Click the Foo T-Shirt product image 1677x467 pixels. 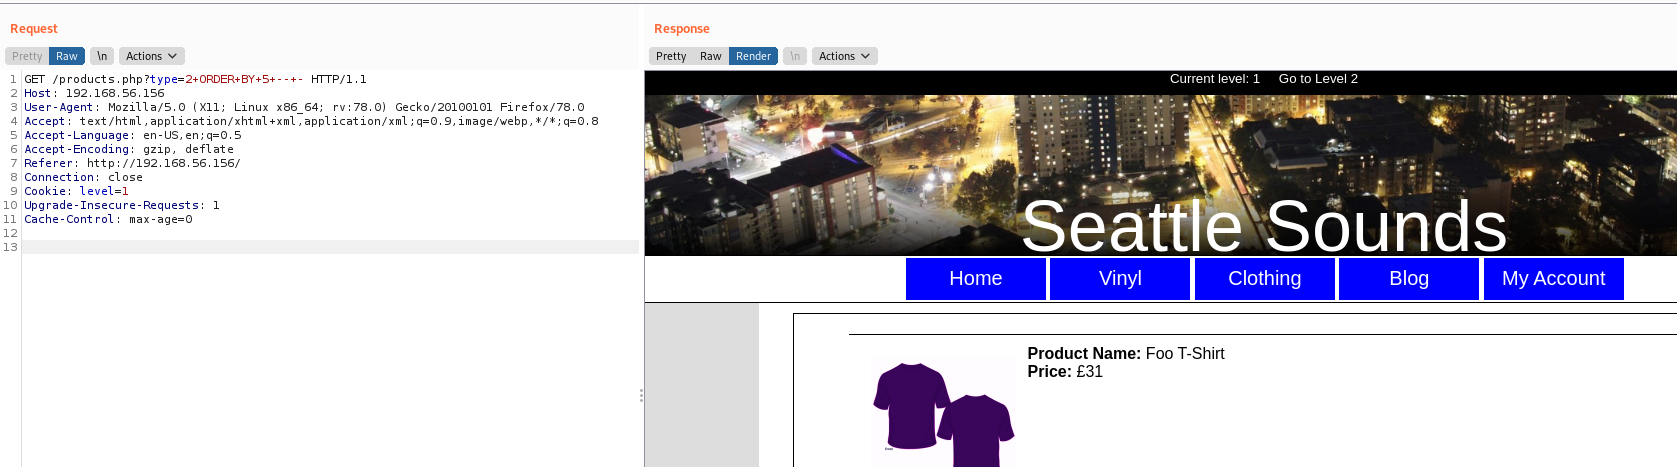[942, 412]
